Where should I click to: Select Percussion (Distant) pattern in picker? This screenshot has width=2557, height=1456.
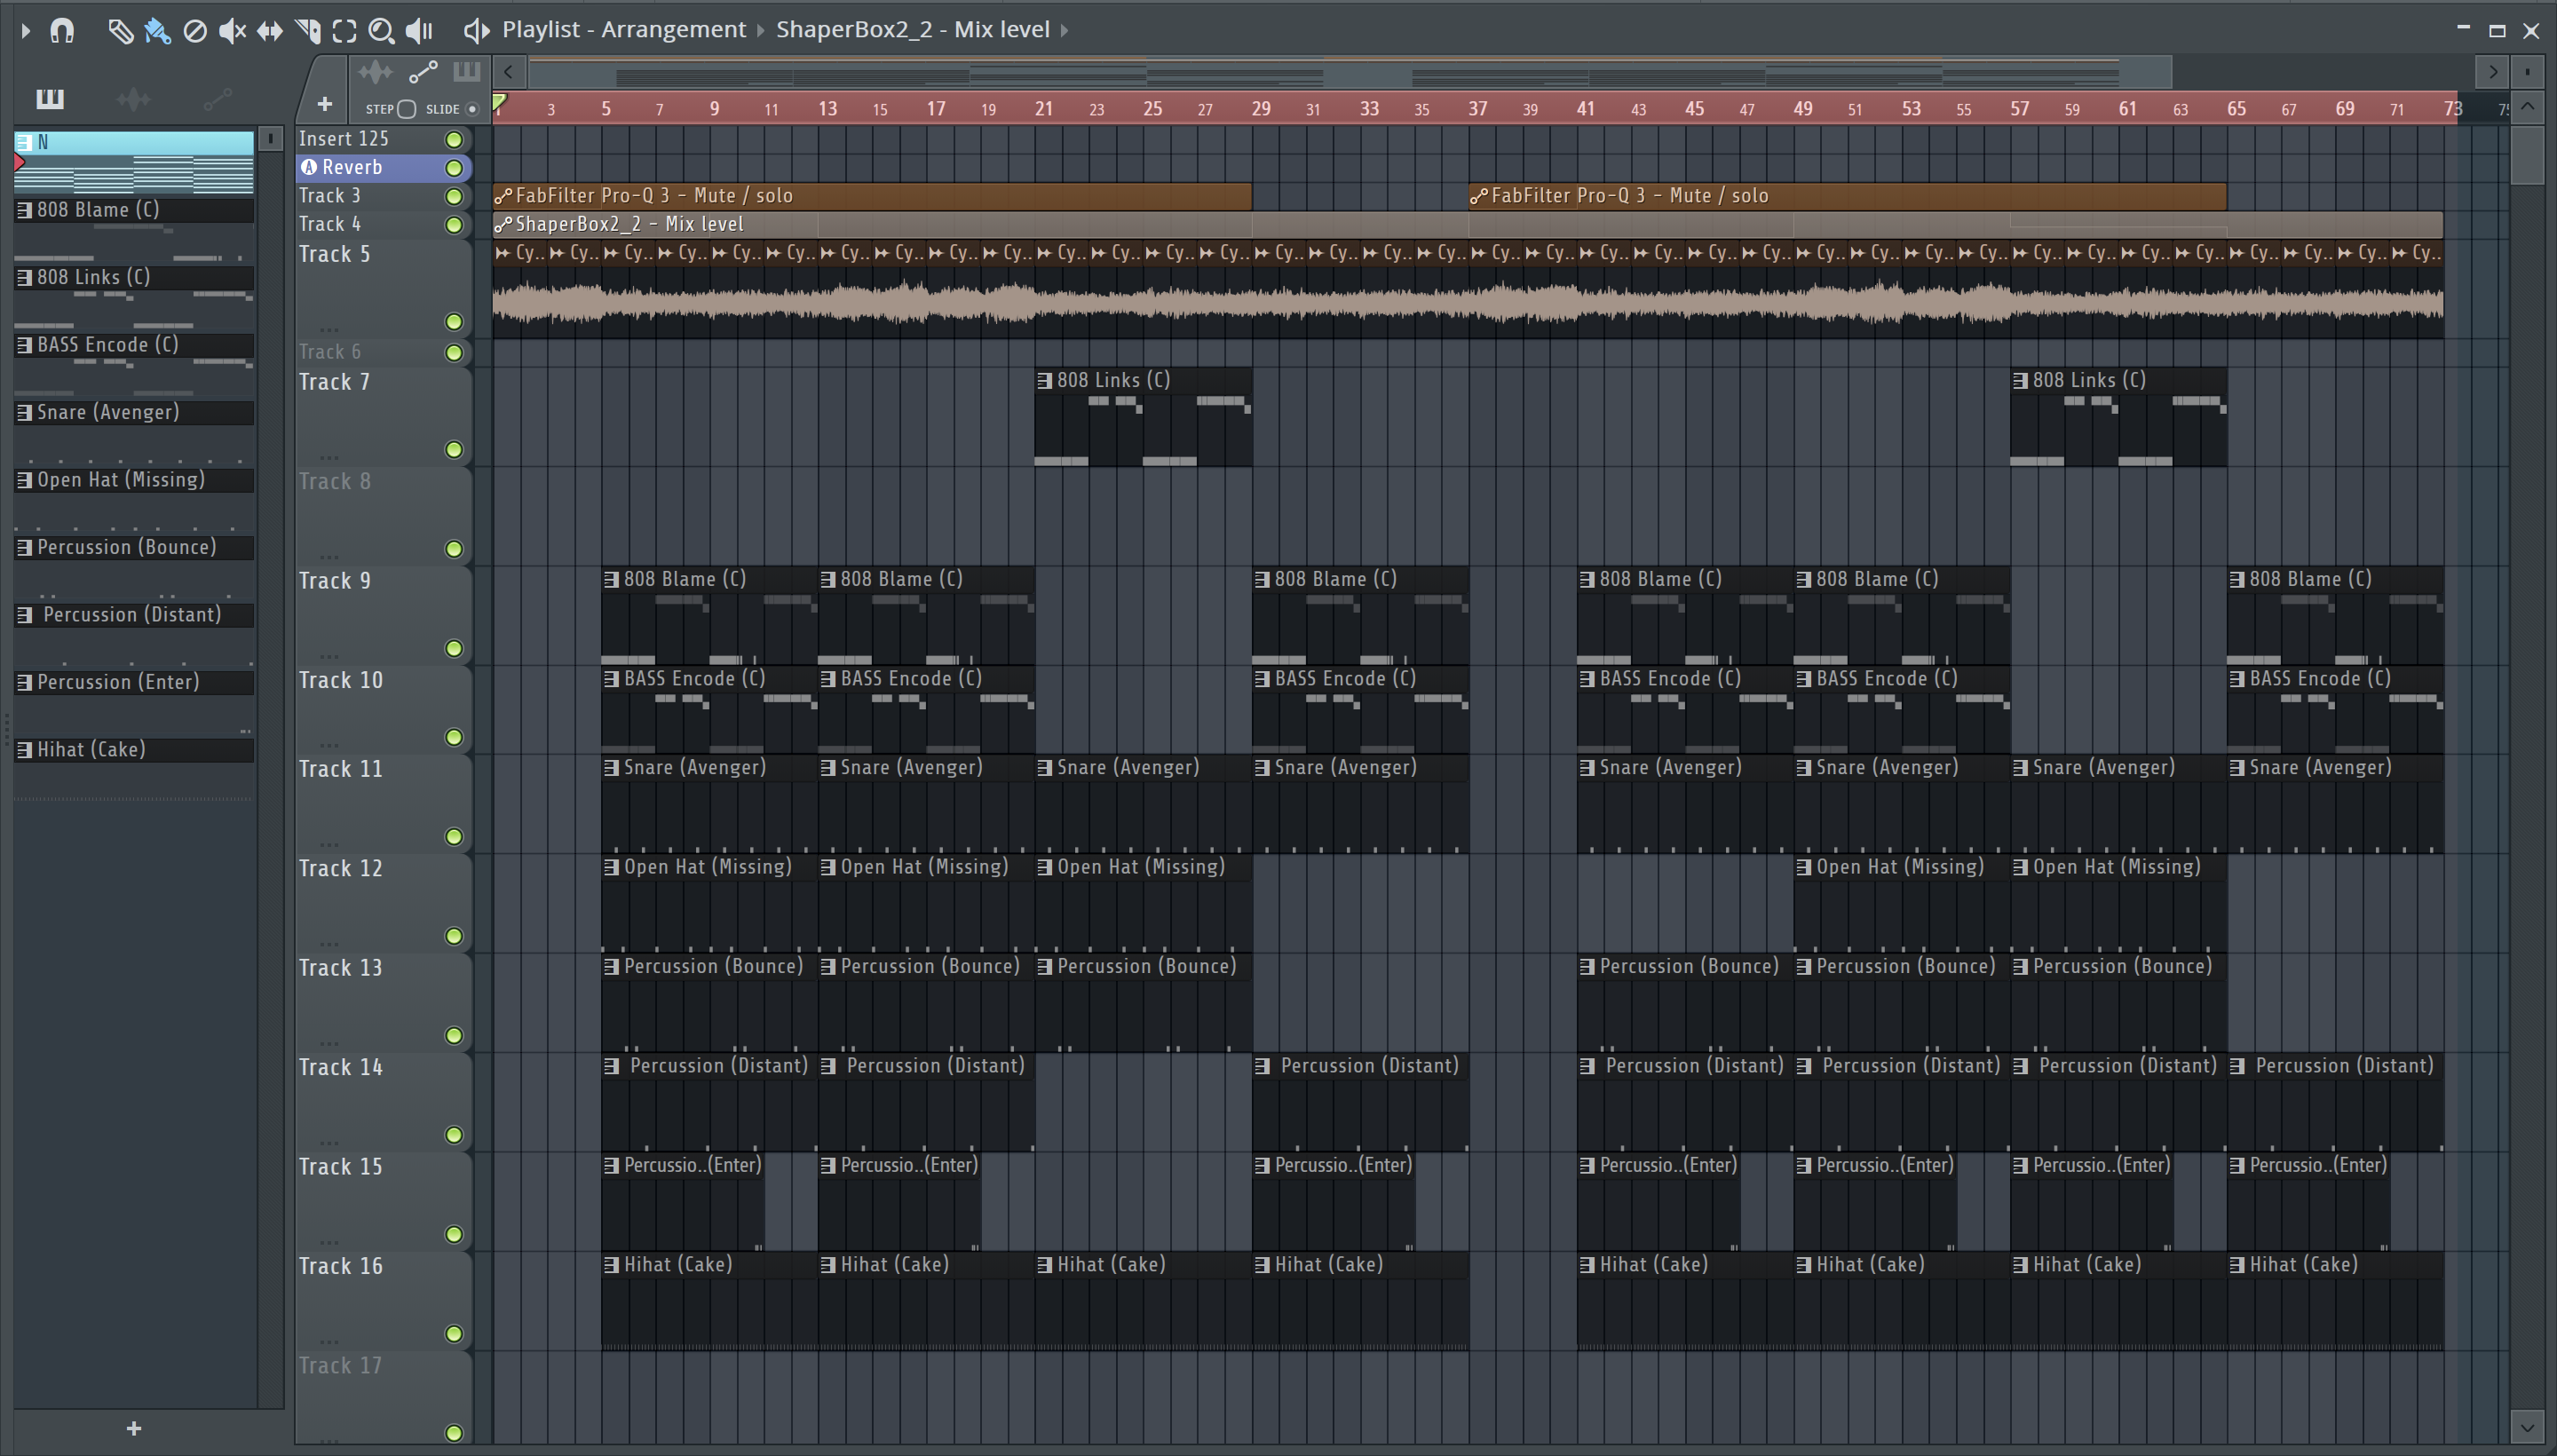coord(134,615)
